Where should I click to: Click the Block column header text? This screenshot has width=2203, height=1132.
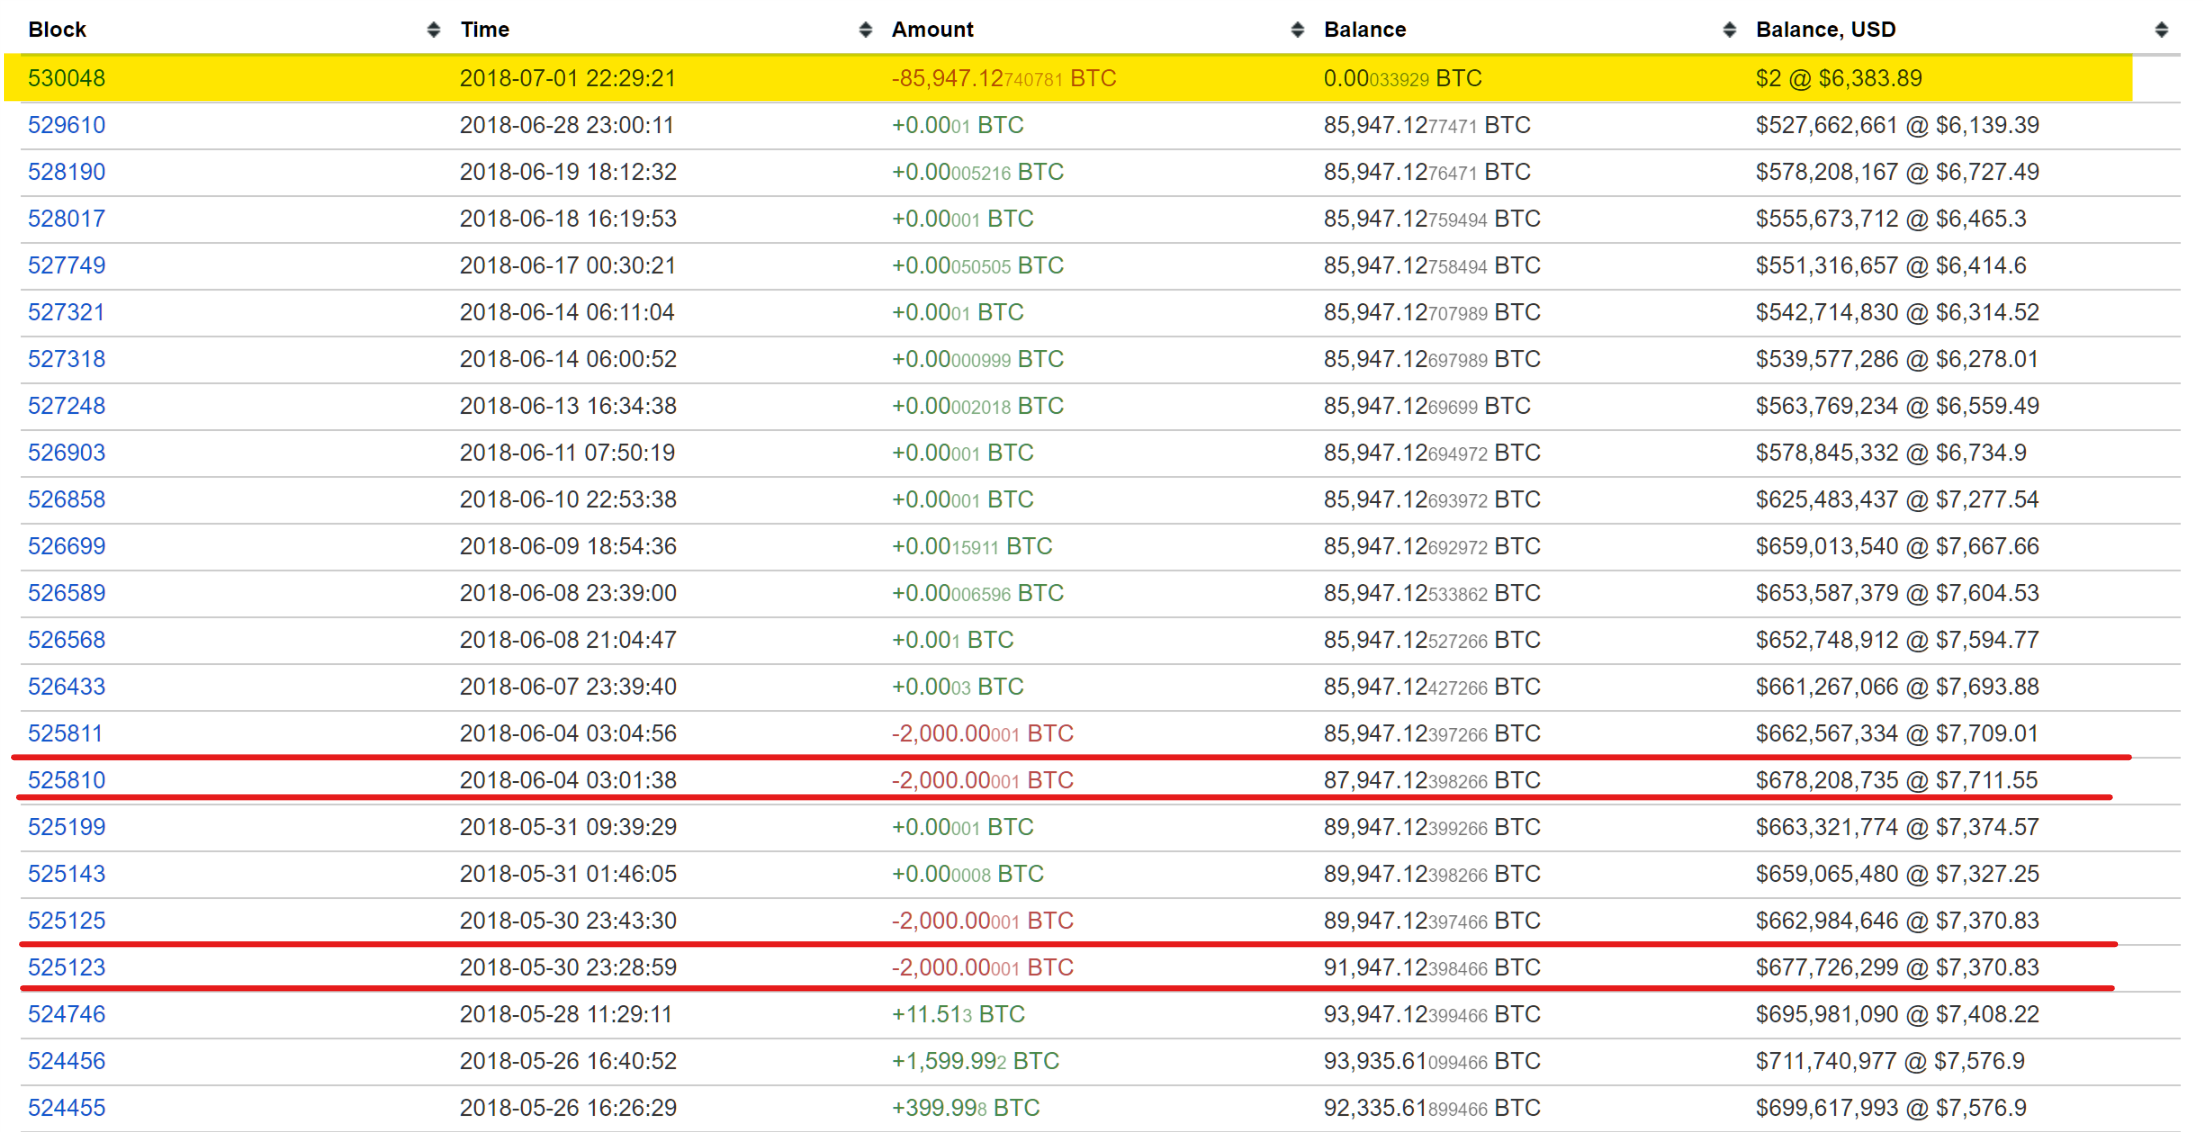click(x=57, y=30)
